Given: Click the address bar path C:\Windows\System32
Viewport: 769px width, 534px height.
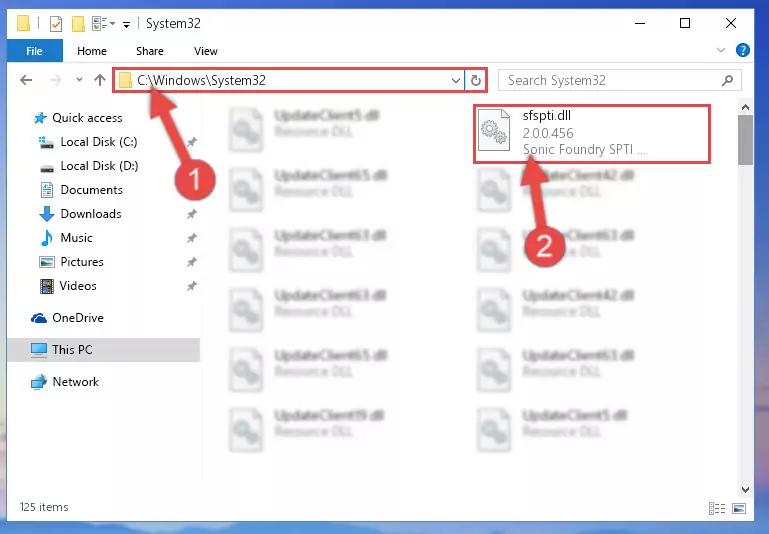Looking at the screenshot, I should tap(201, 80).
